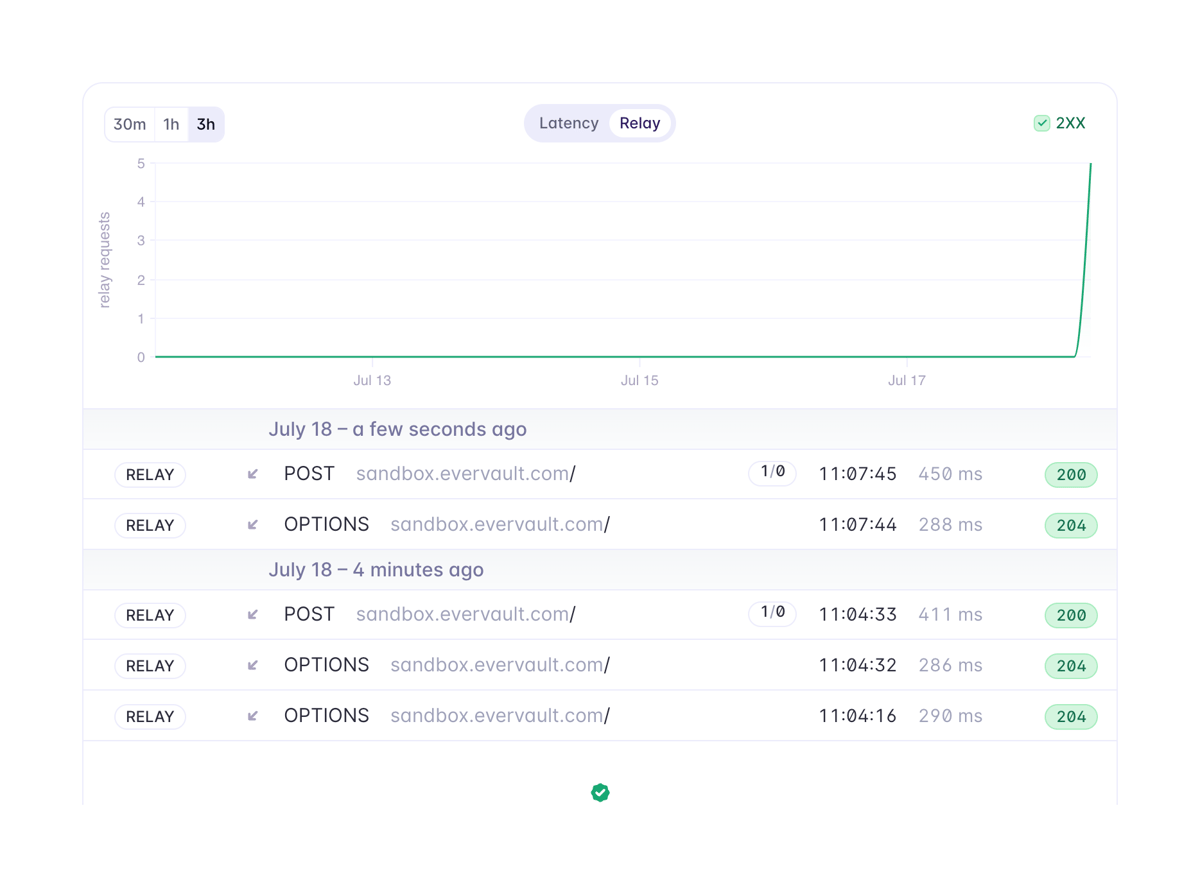This screenshot has width=1200, height=887.
Task: Click sandbox.evervault.com on the 11:04:32 OPTIONS row
Action: [x=499, y=665]
